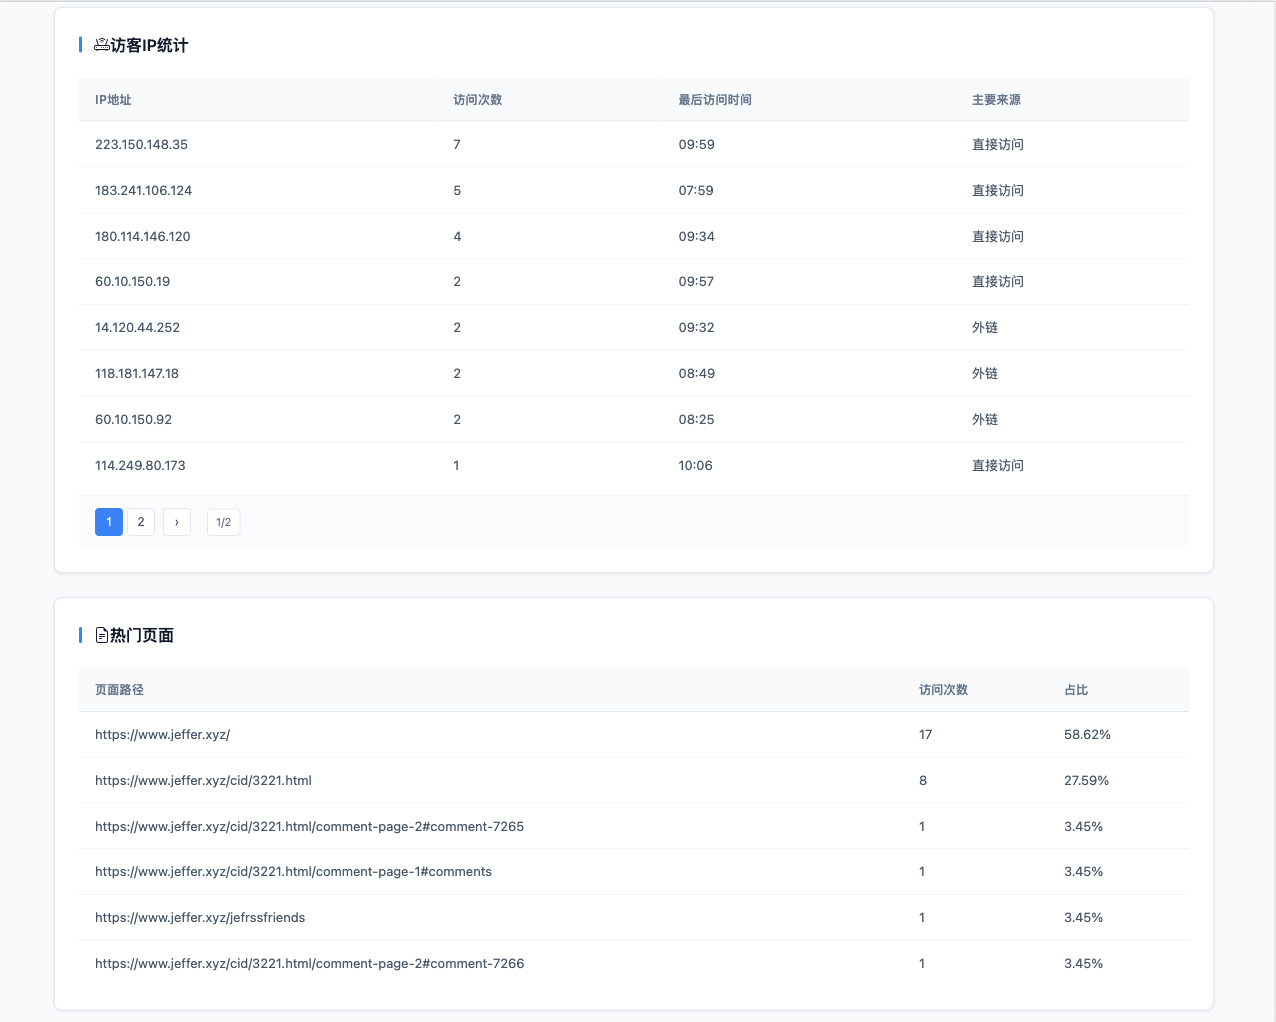Click the 1/2 page indicator box
This screenshot has height=1022, width=1276.
(x=223, y=522)
